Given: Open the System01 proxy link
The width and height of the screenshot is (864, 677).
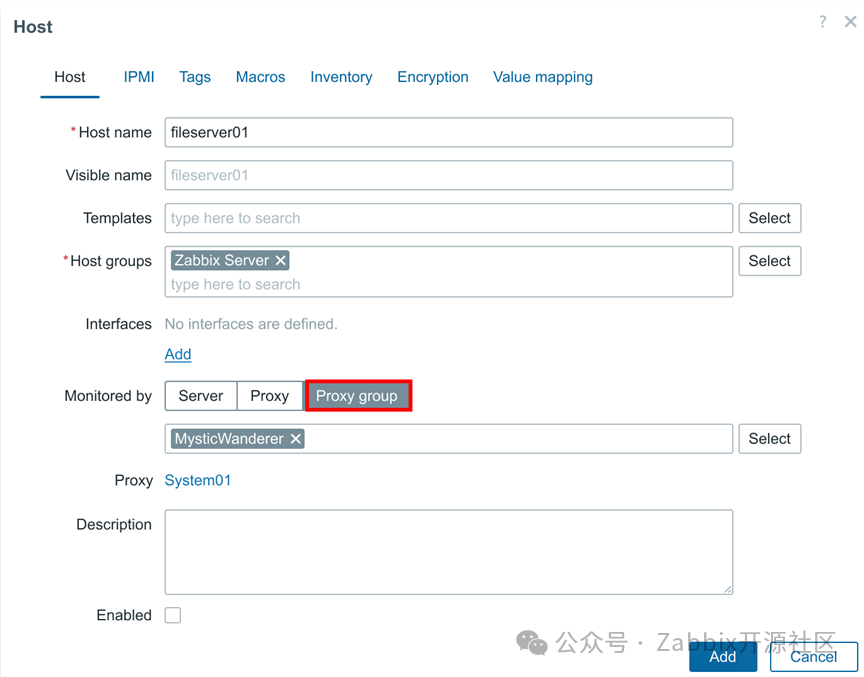Looking at the screenshot, I should pyautogui.click(x=198, y=480).
